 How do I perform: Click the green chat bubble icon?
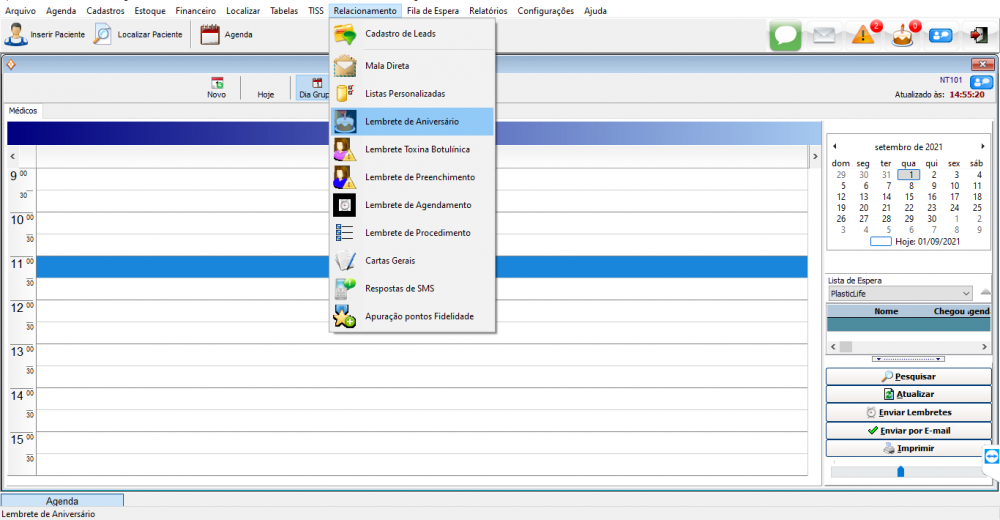(x=786, y=35)
